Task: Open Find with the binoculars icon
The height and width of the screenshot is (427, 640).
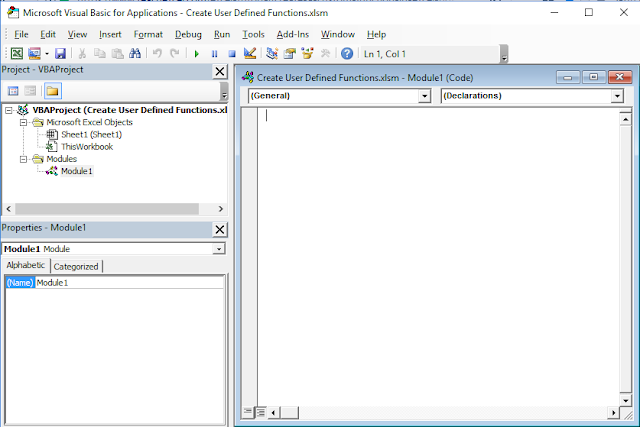Action: point(135,54)
